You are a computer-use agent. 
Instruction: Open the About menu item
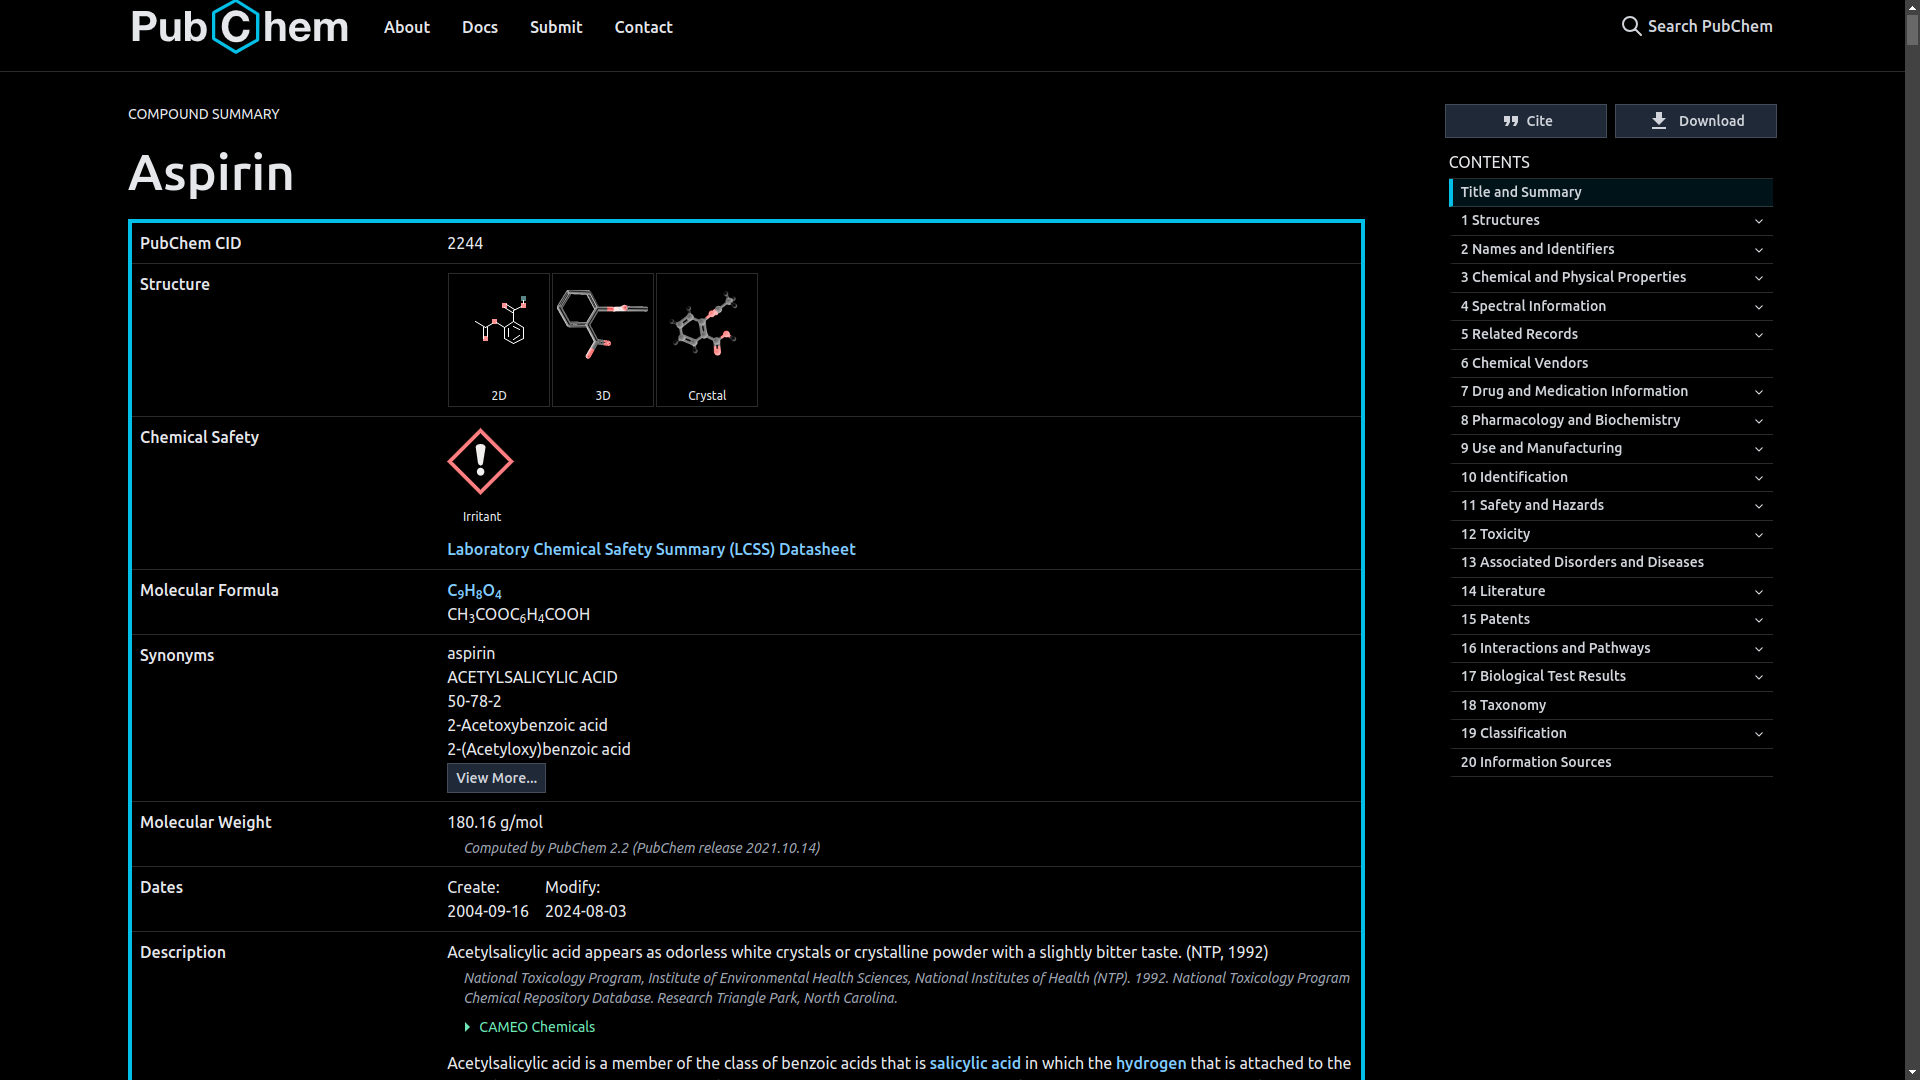point(406,27)
